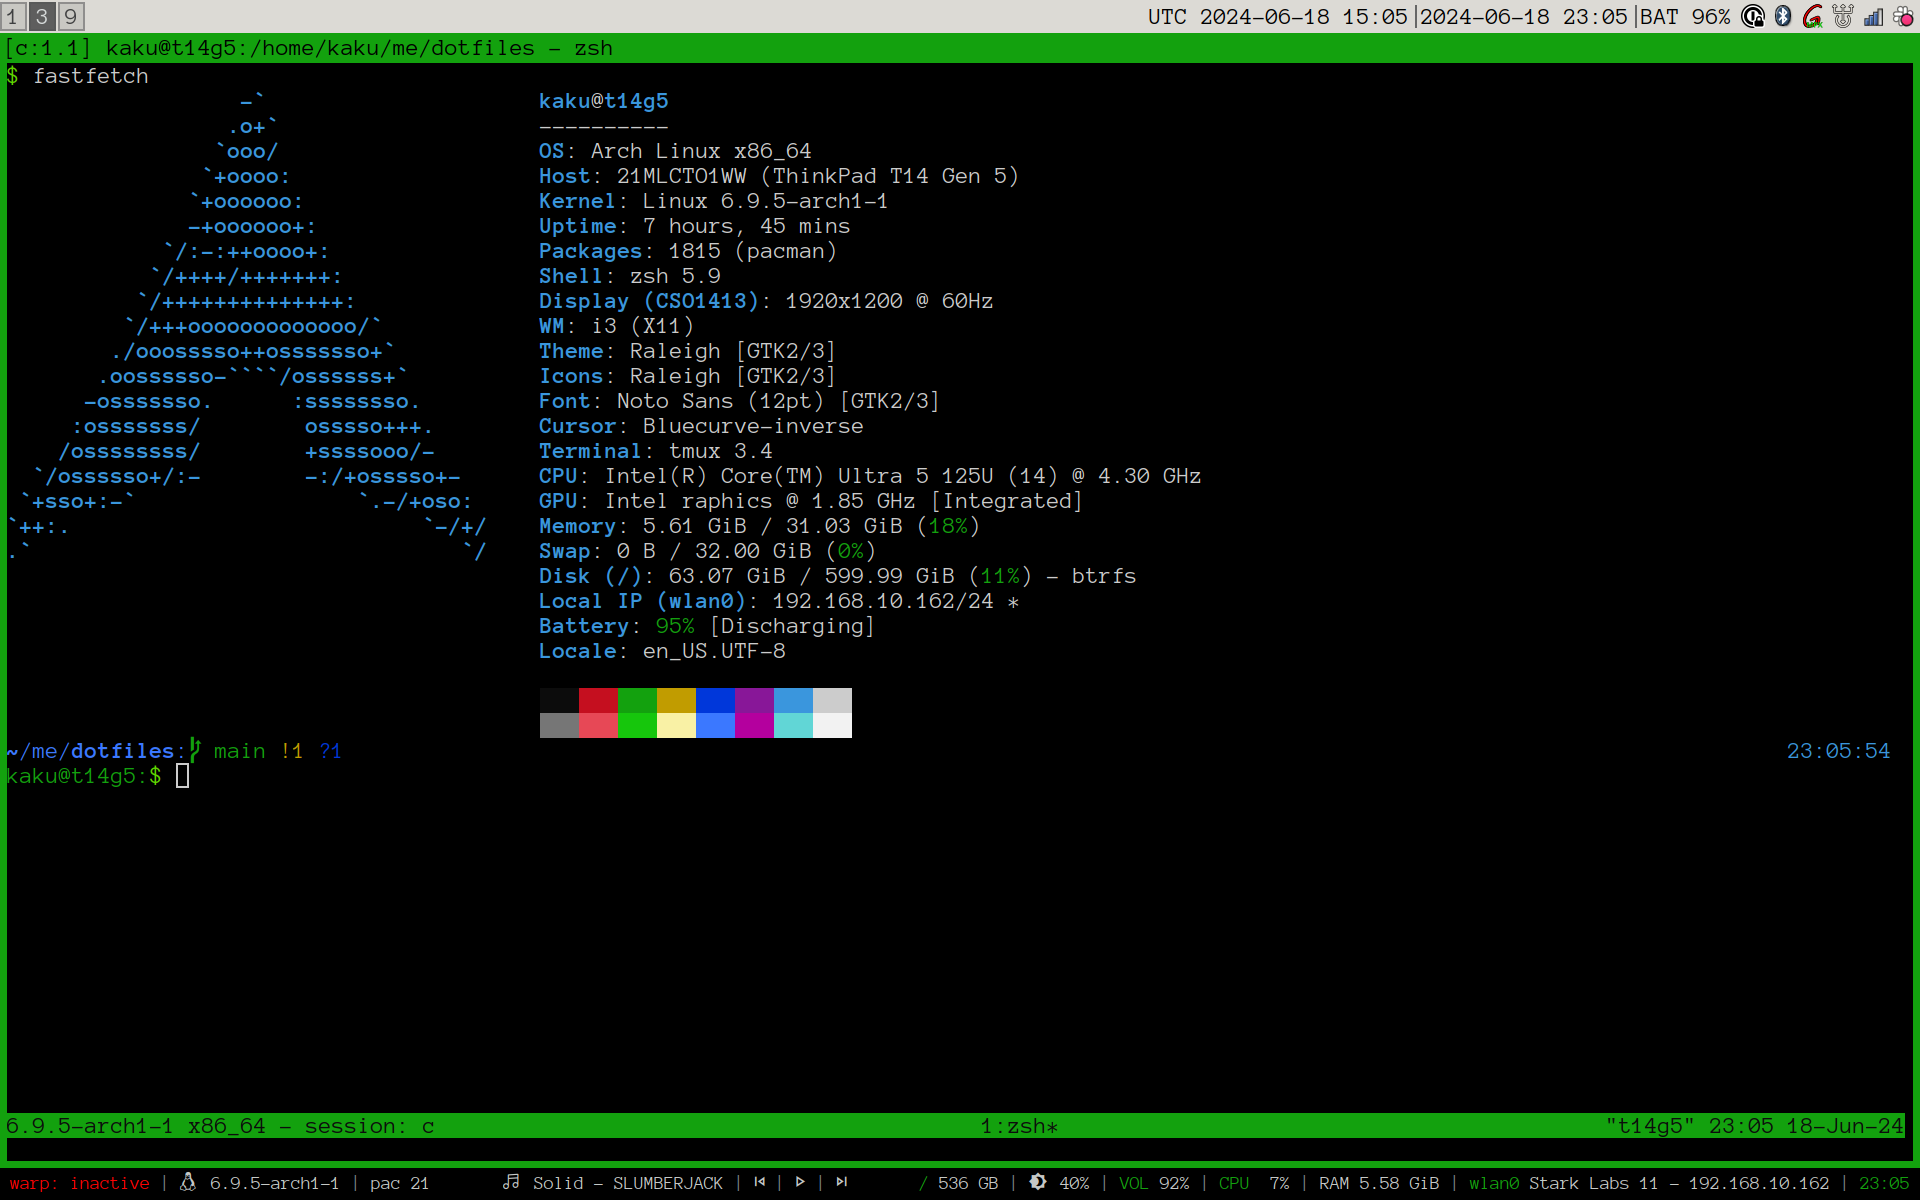This screenshot has height=1200, width=1920.
Task: Click the warp inactive status
Action: pyautogui.click(x=79, y=1183)
